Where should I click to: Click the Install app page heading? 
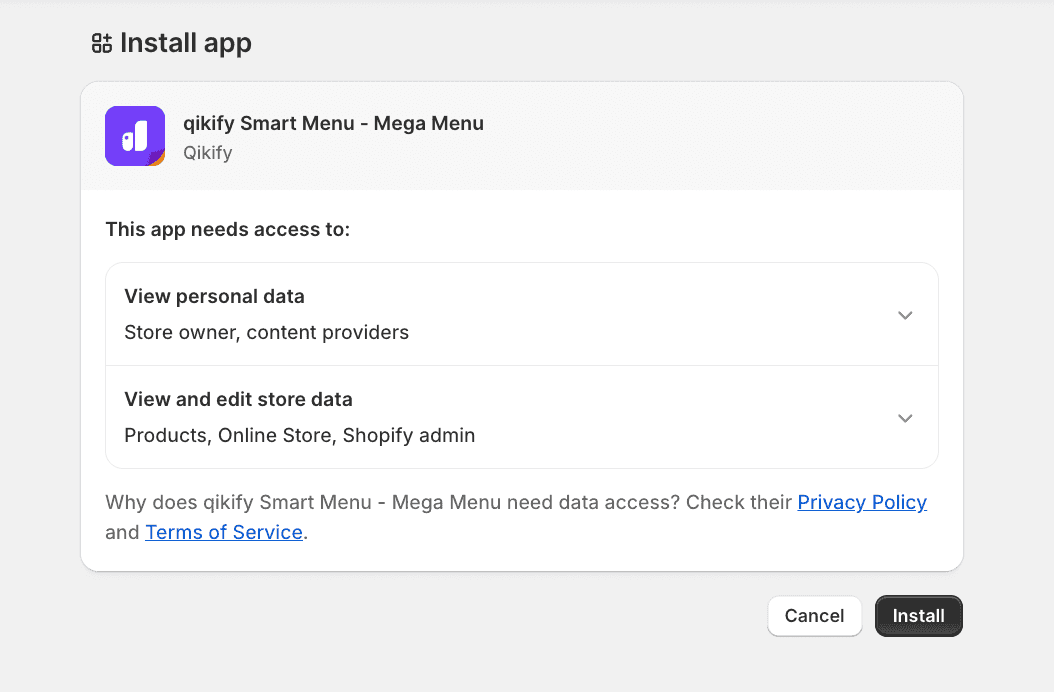click(x=186, y=43)
